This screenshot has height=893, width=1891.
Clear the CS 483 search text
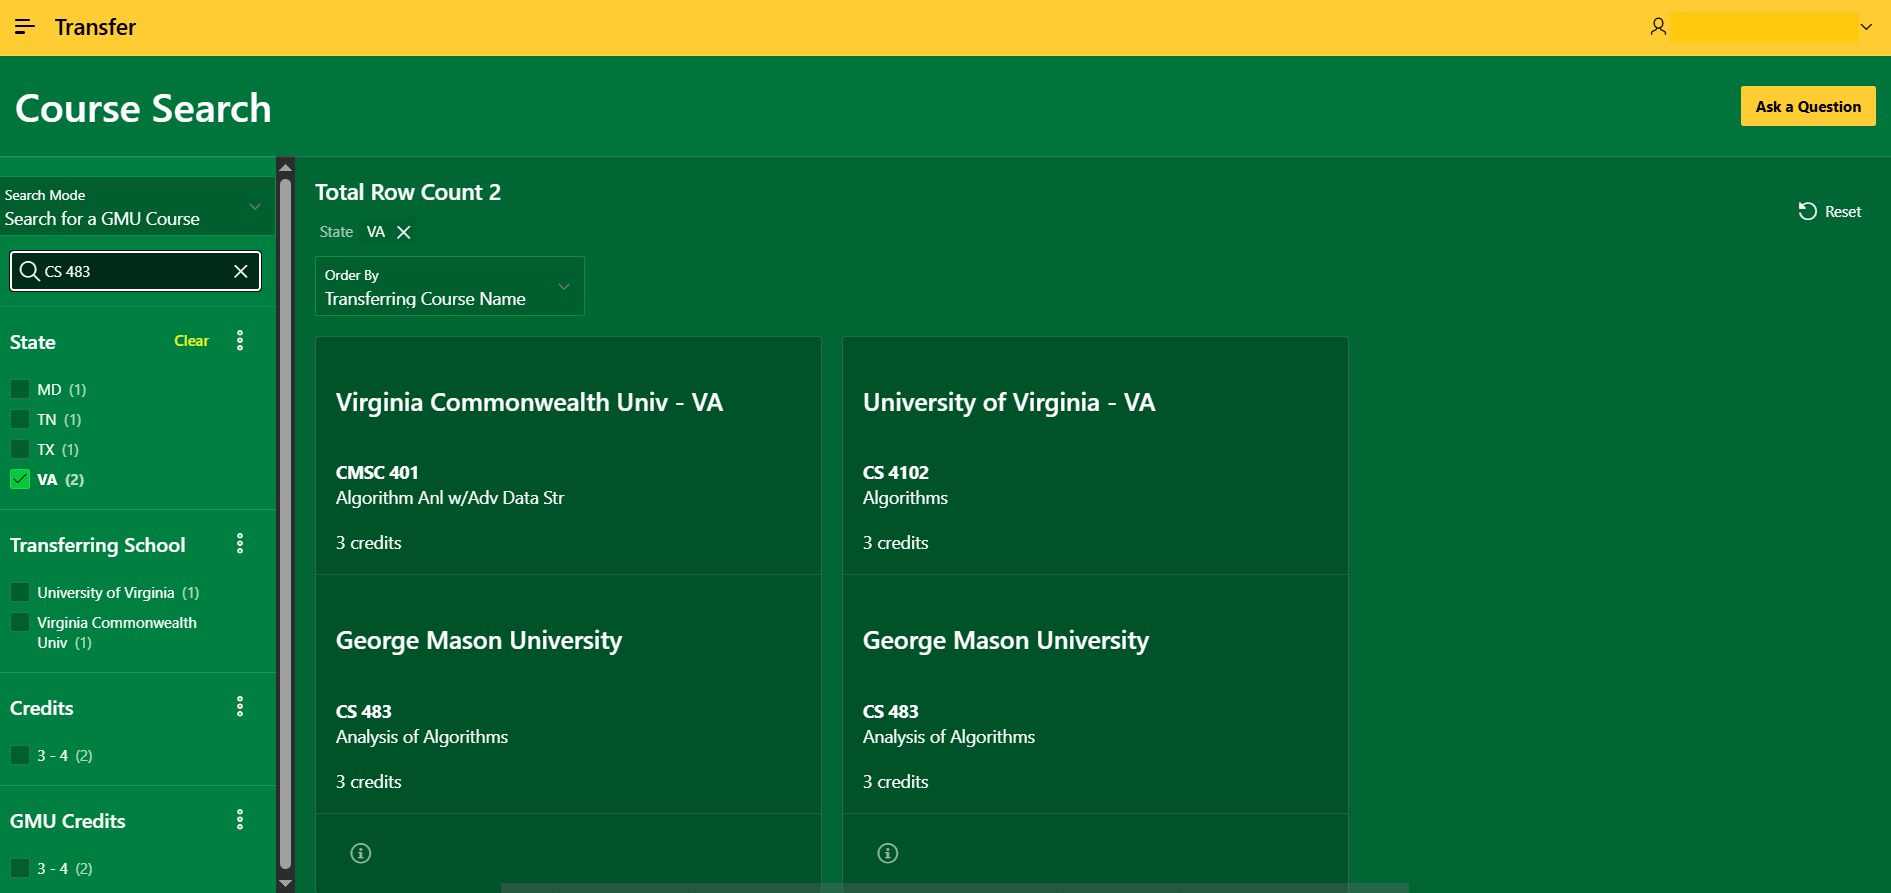(x=241, y=271)
